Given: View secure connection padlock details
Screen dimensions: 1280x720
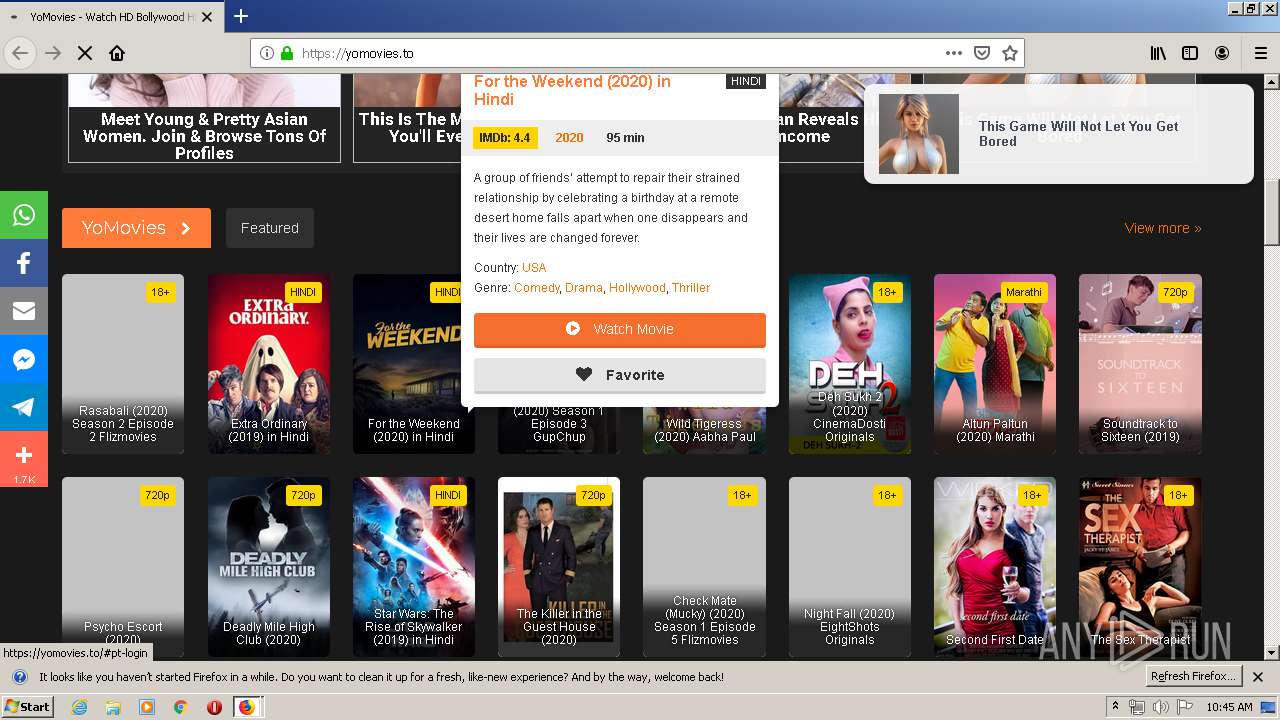Looking at the screenshot, I should point(287,53).
